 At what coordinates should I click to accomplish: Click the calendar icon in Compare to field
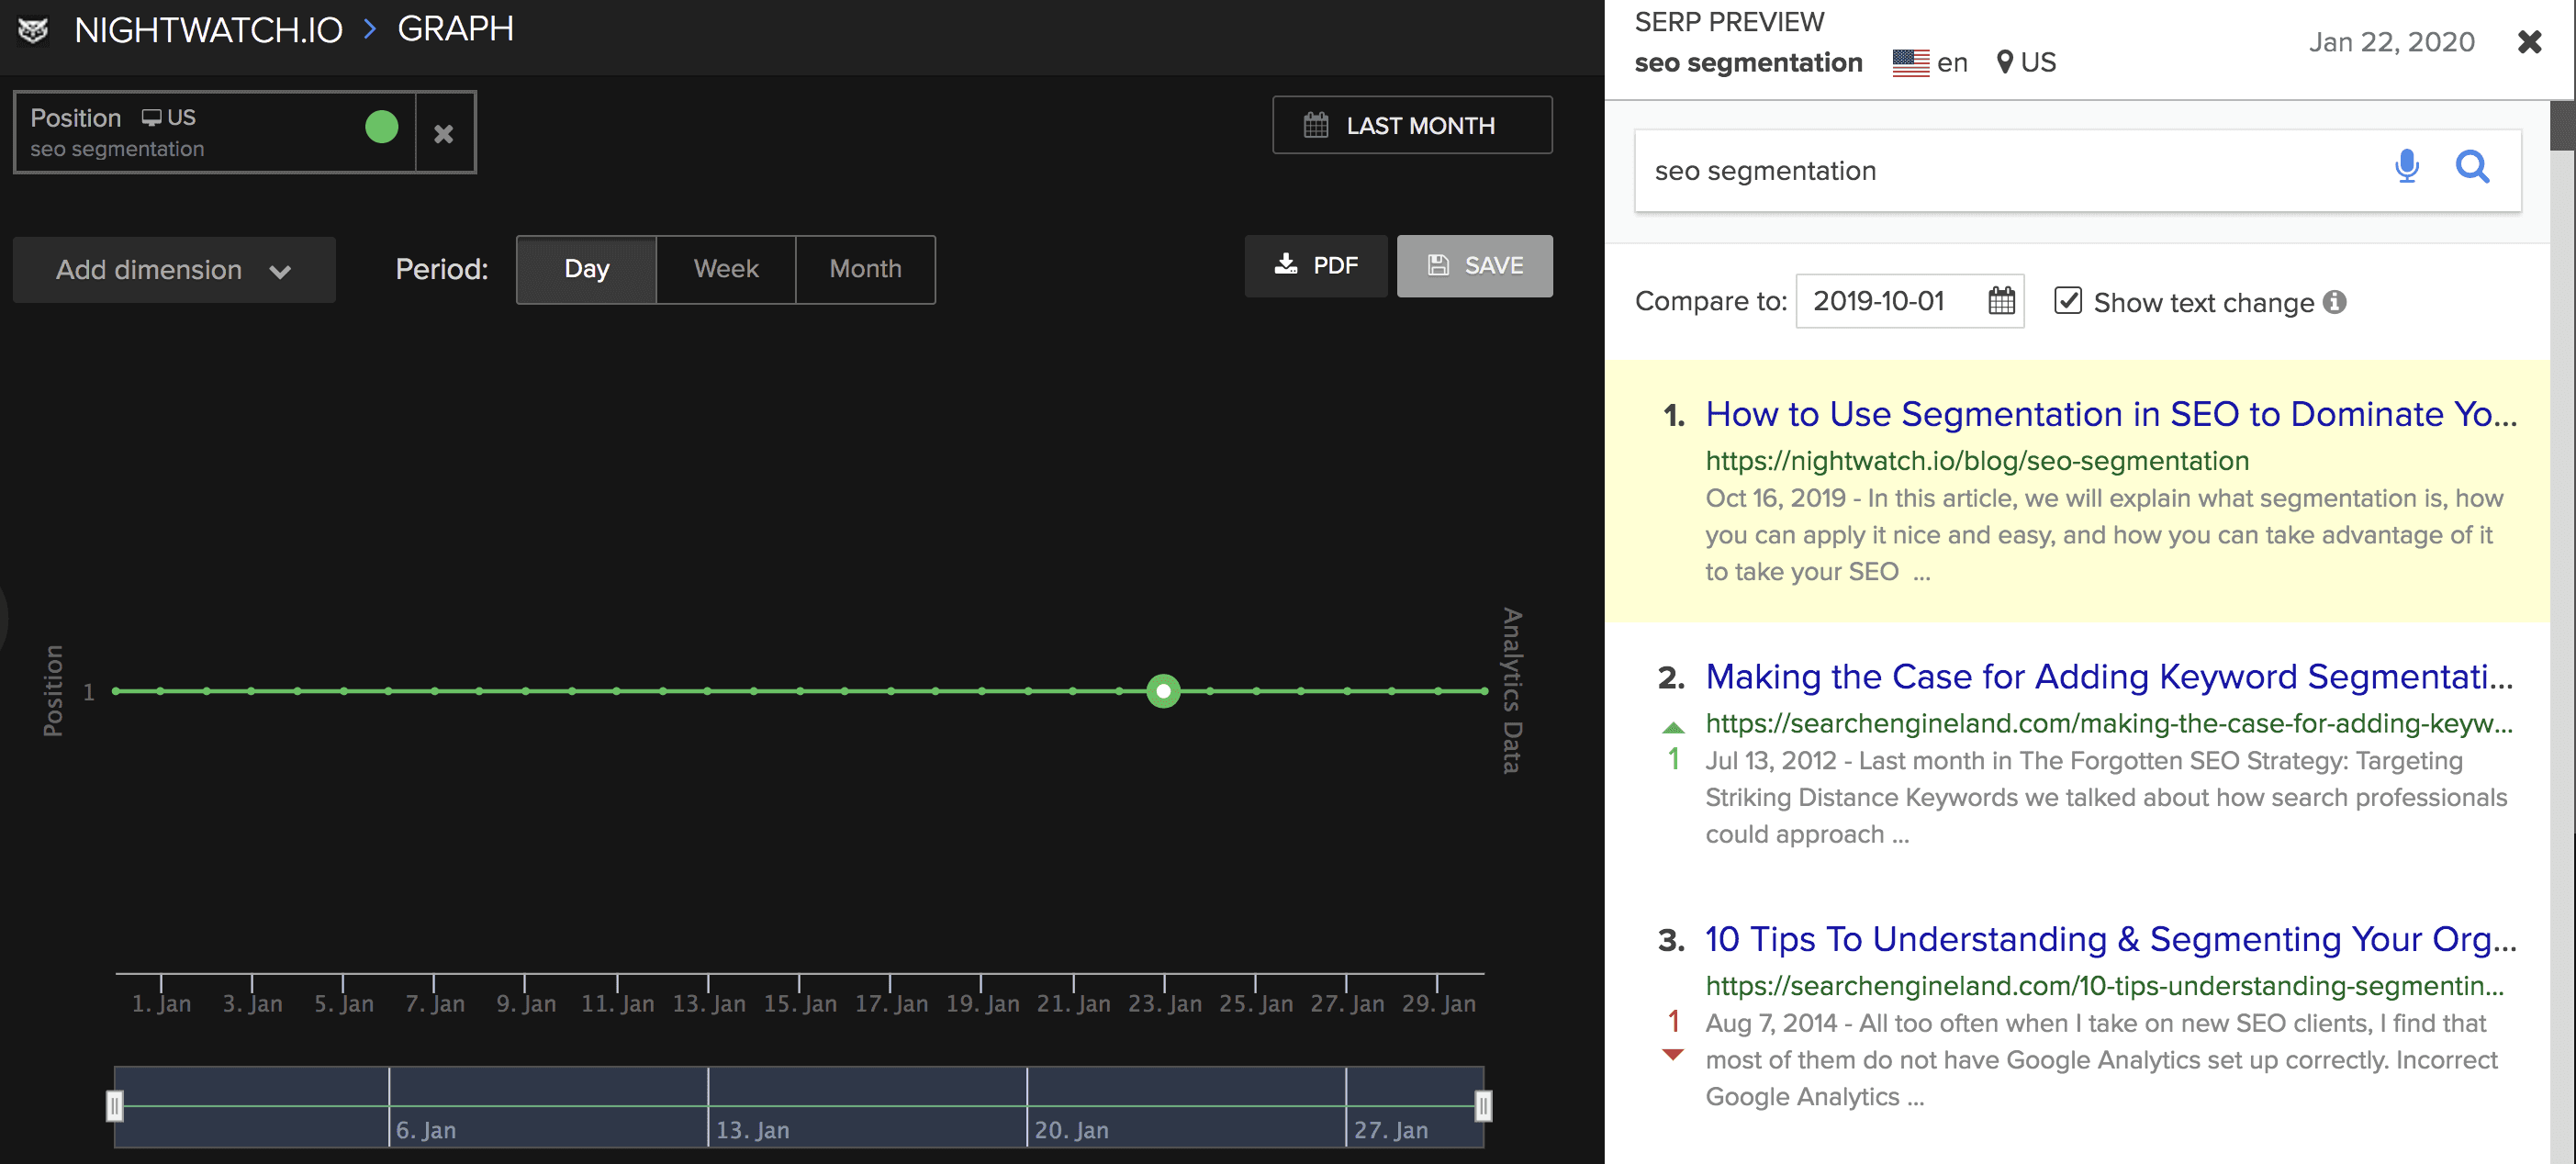(x=2000, y=301)
